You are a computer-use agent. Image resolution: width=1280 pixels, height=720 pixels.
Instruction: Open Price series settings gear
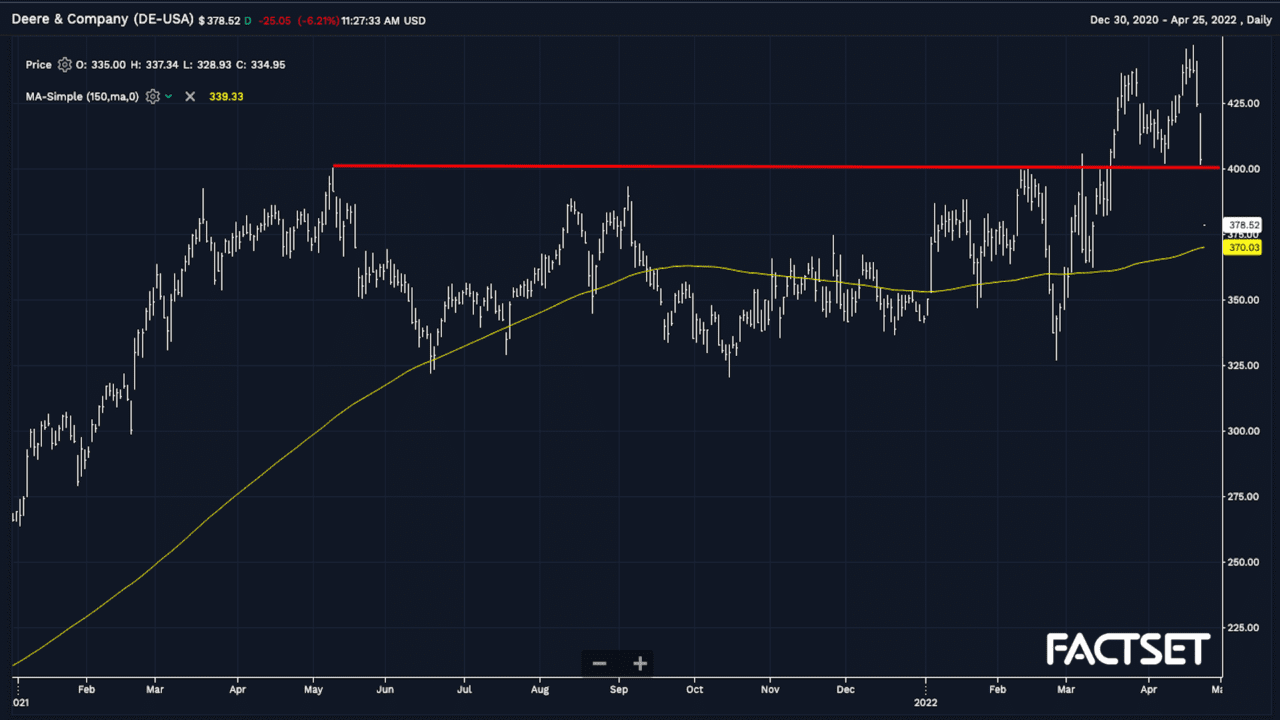click(65, 65)
